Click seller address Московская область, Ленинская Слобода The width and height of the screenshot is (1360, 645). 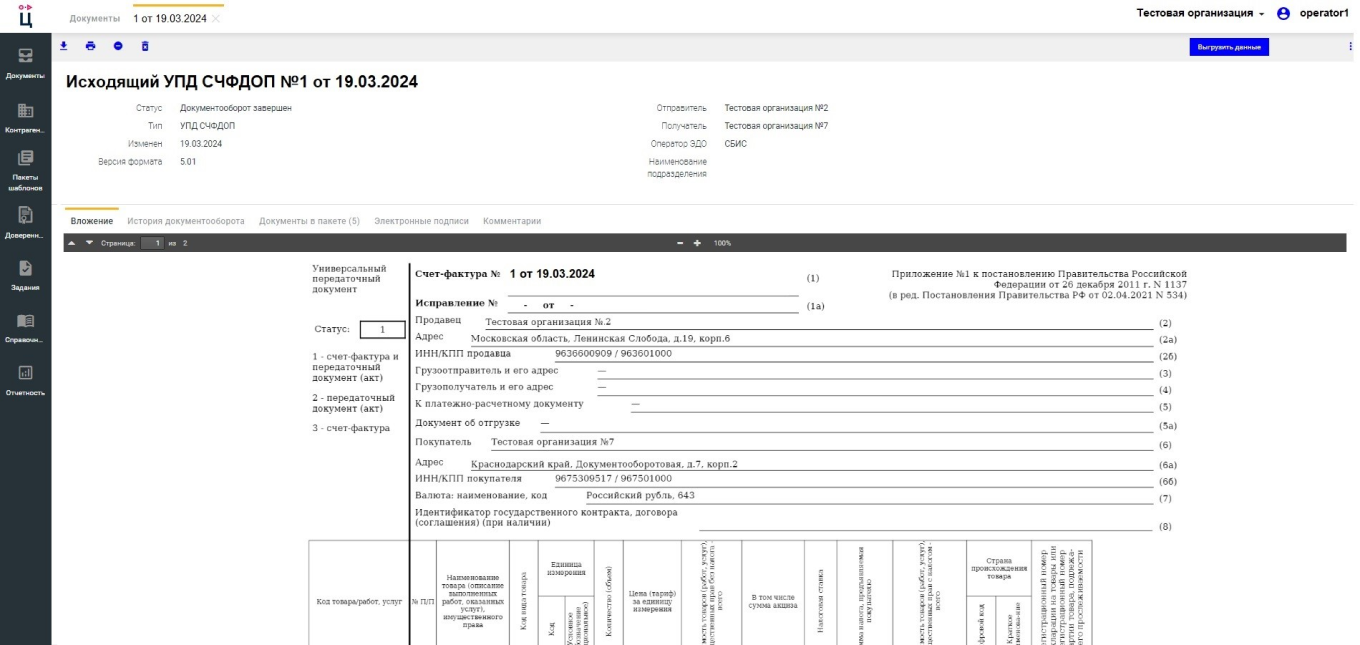[x=600, y=339]
